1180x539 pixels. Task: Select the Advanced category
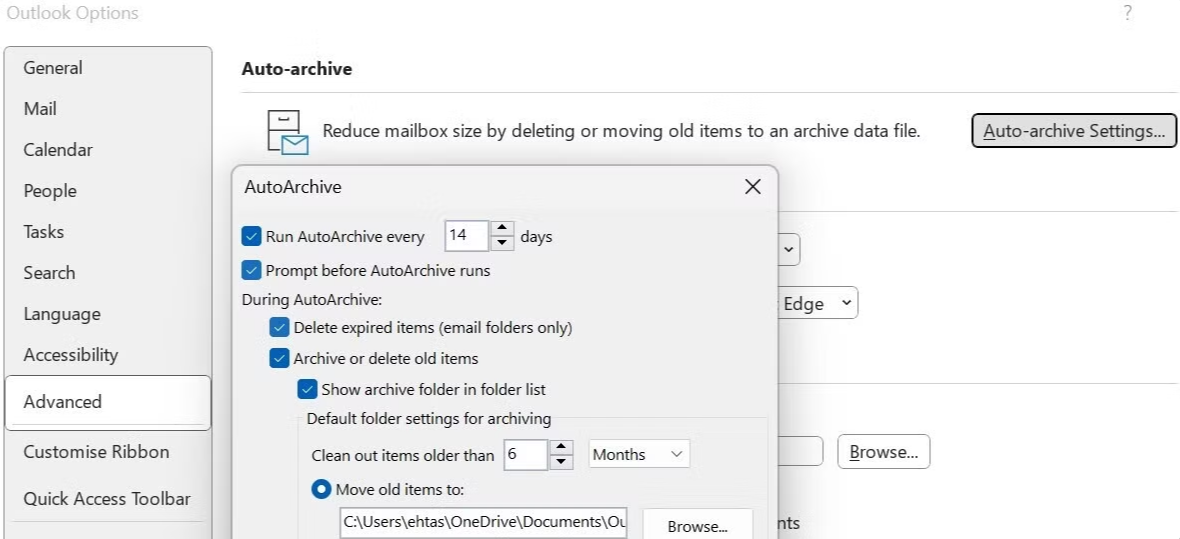(108, 402)
